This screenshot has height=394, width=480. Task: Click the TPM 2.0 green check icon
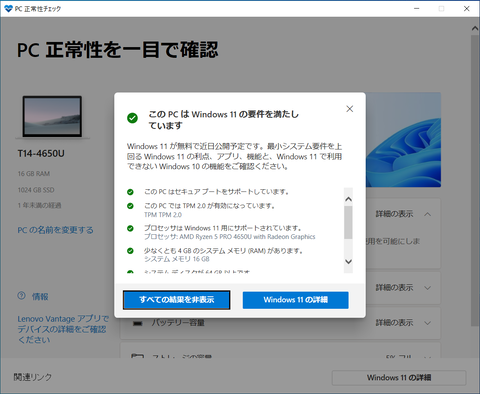tap(130, 206)
